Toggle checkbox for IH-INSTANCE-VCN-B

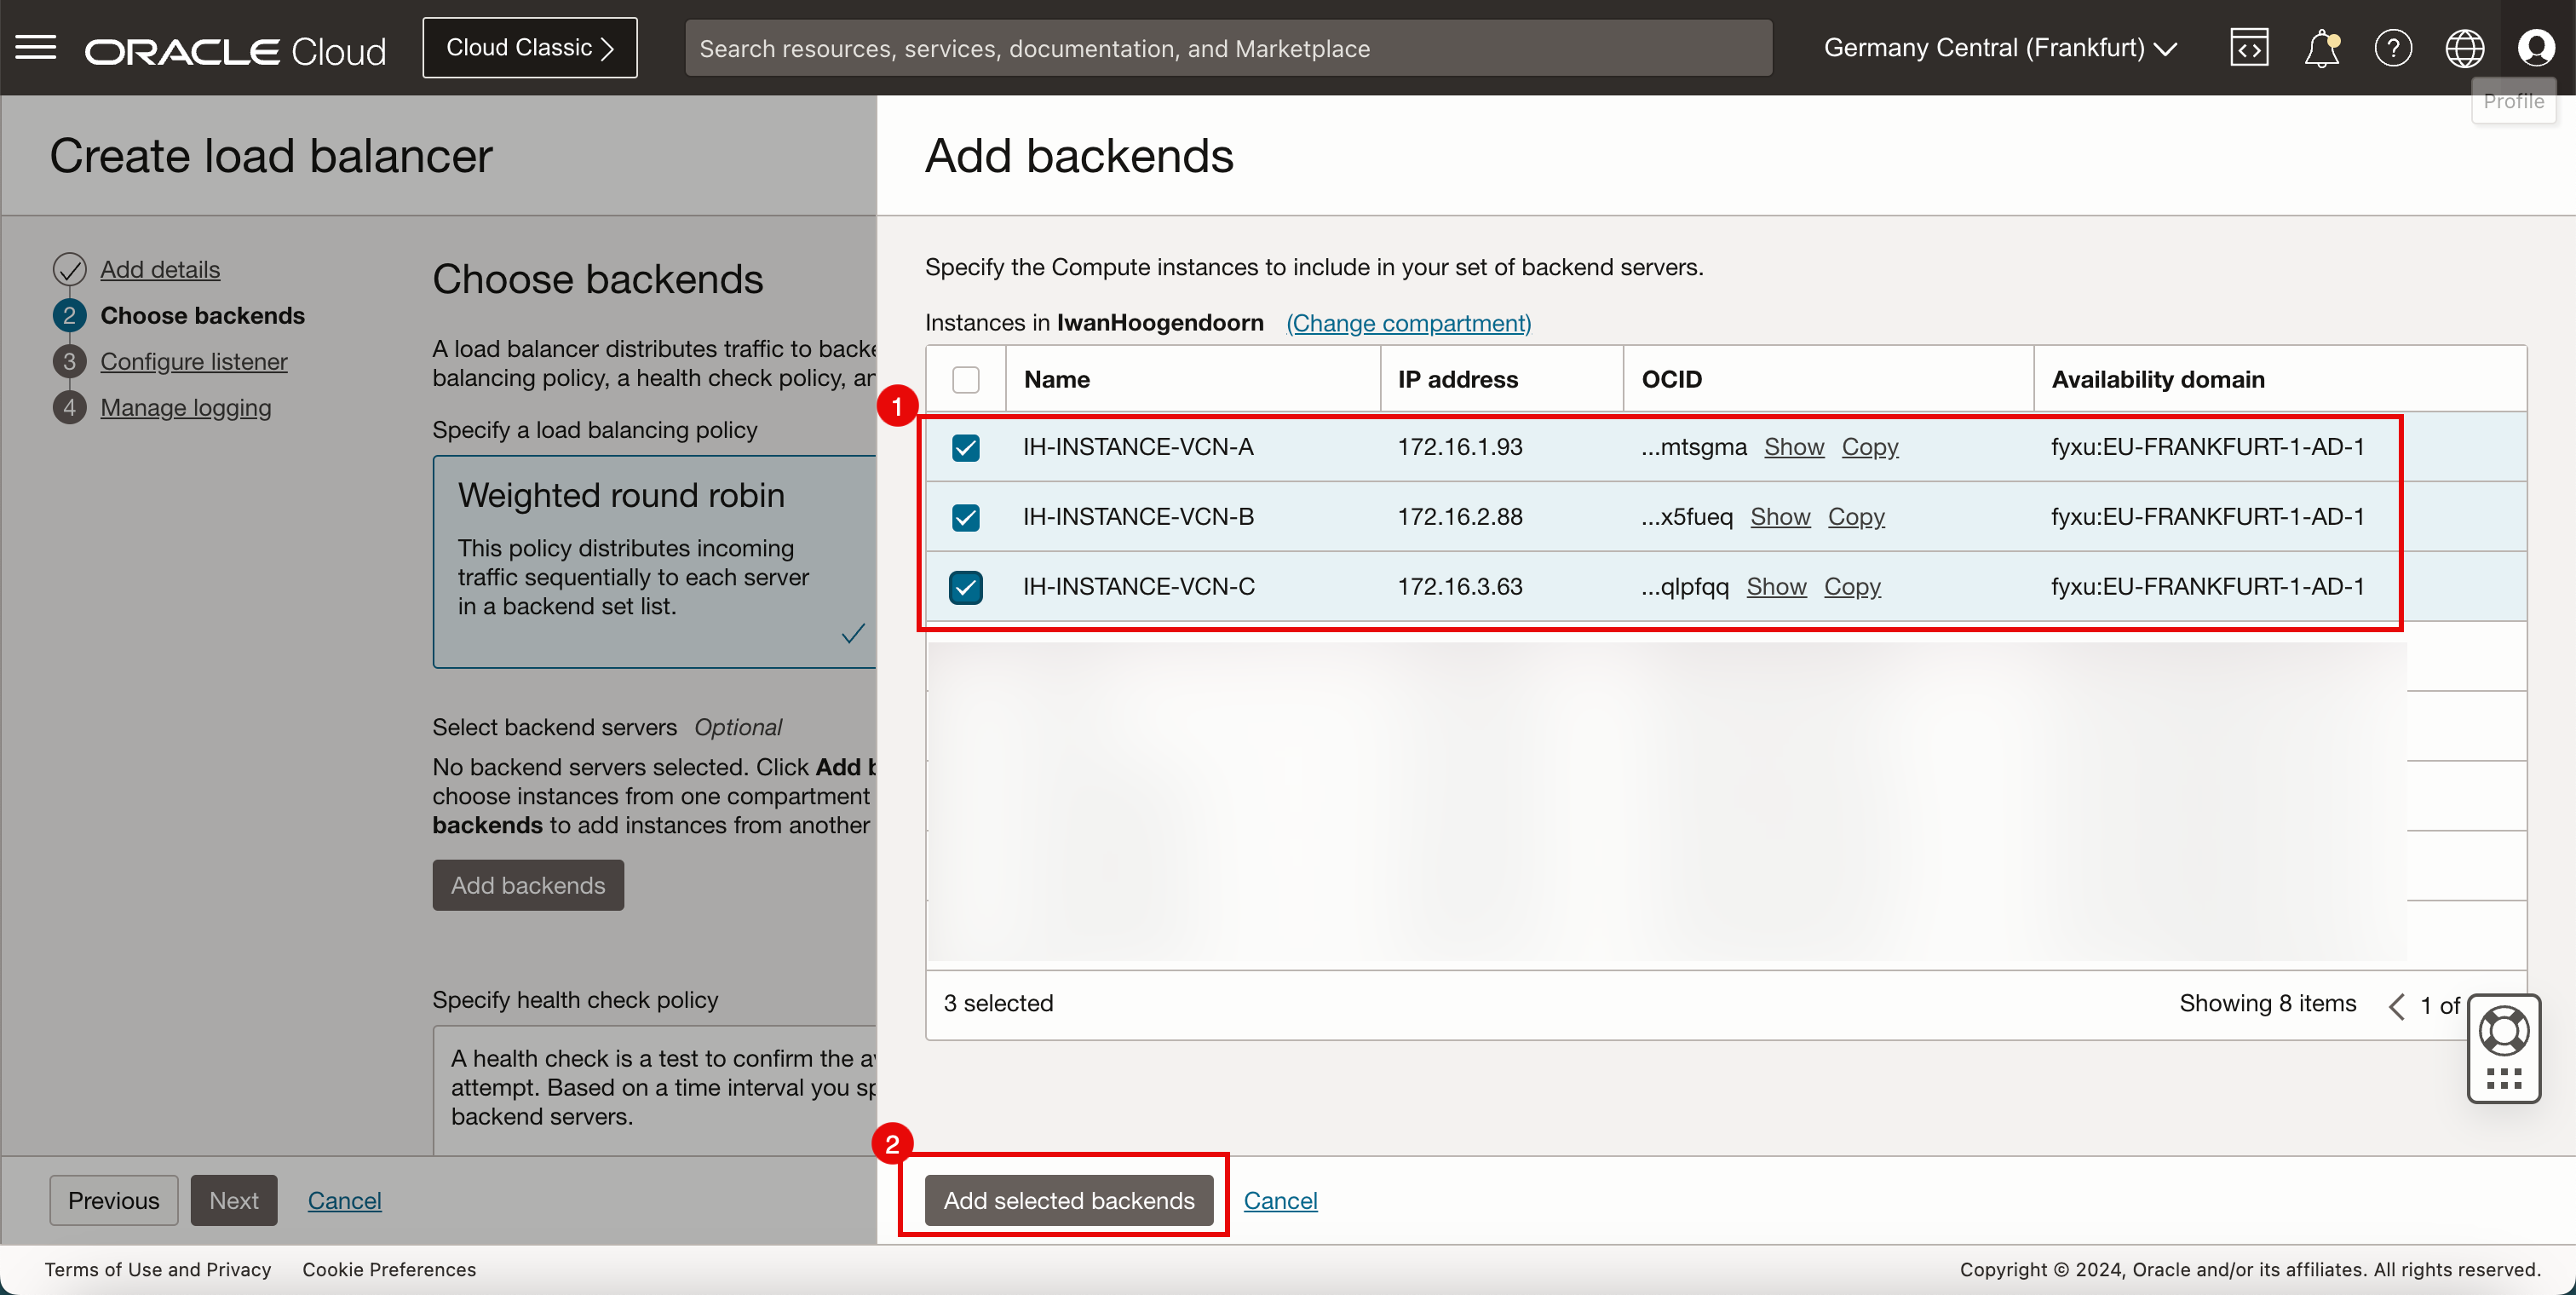(x=966, y=515)
